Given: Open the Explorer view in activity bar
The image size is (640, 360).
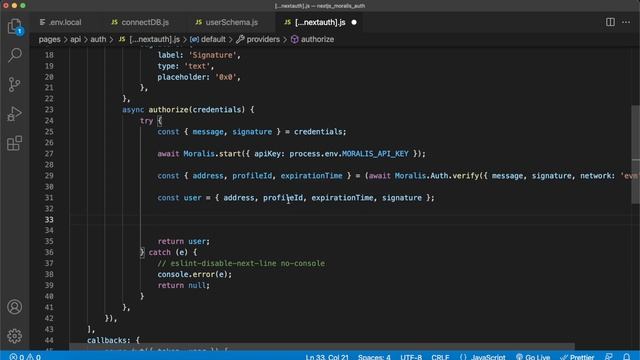Looking at the screenshot, I should pyautogui.click(x=15, y=26).
